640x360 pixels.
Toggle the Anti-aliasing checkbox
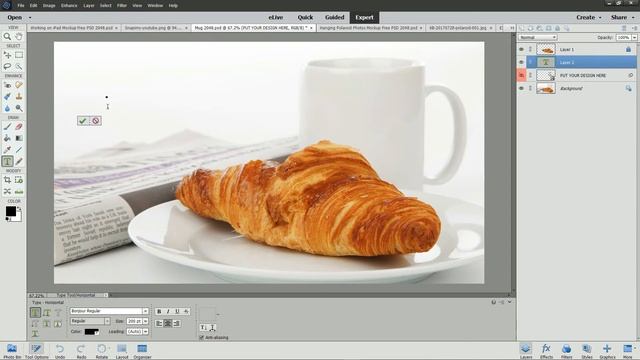(x=201, y=338)
